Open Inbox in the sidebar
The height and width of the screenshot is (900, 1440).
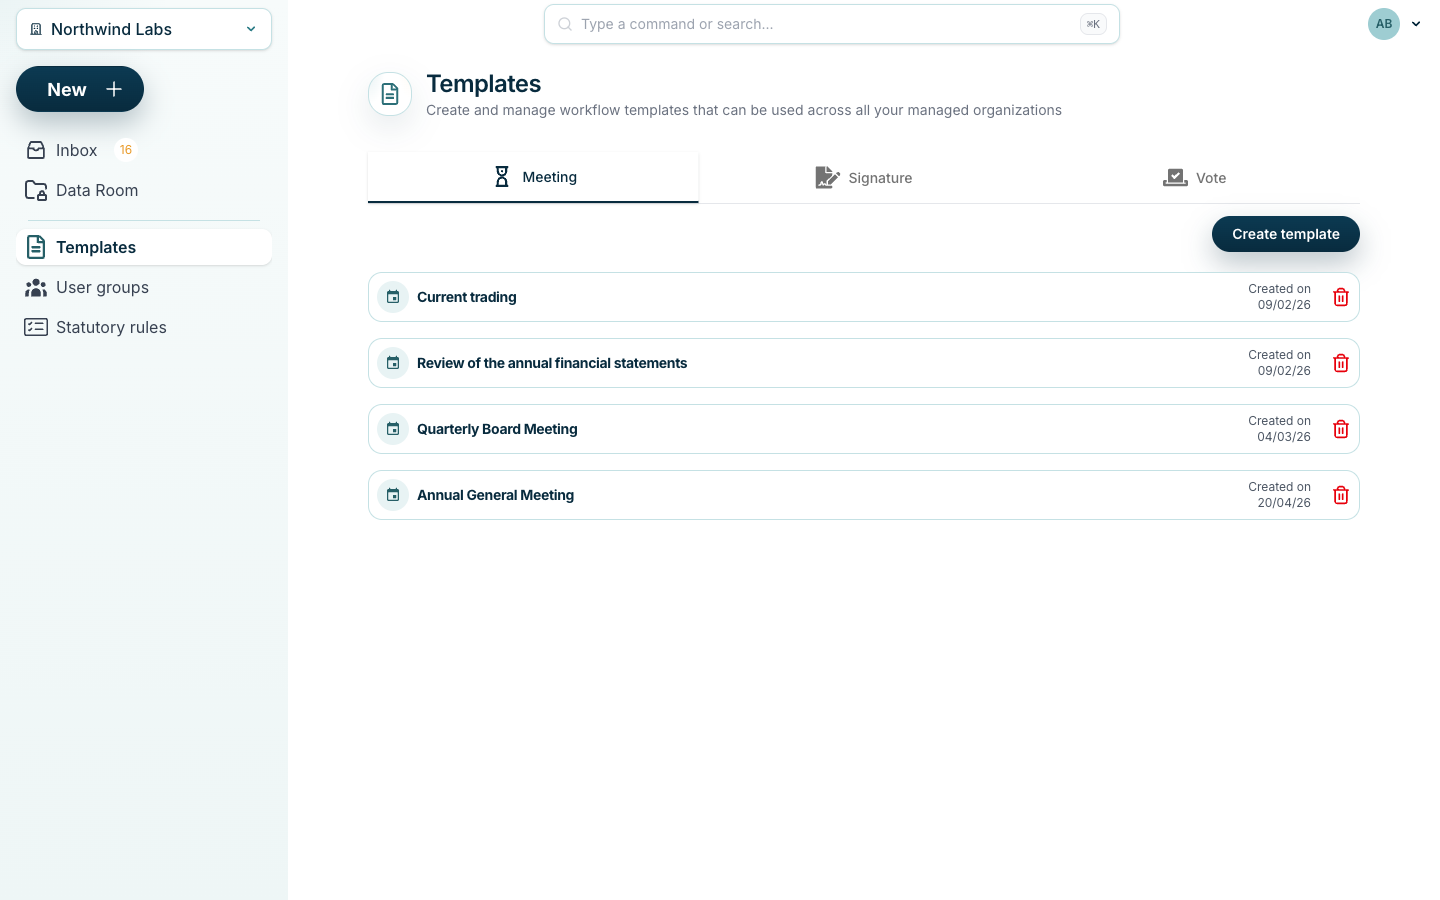pos(144,150)
